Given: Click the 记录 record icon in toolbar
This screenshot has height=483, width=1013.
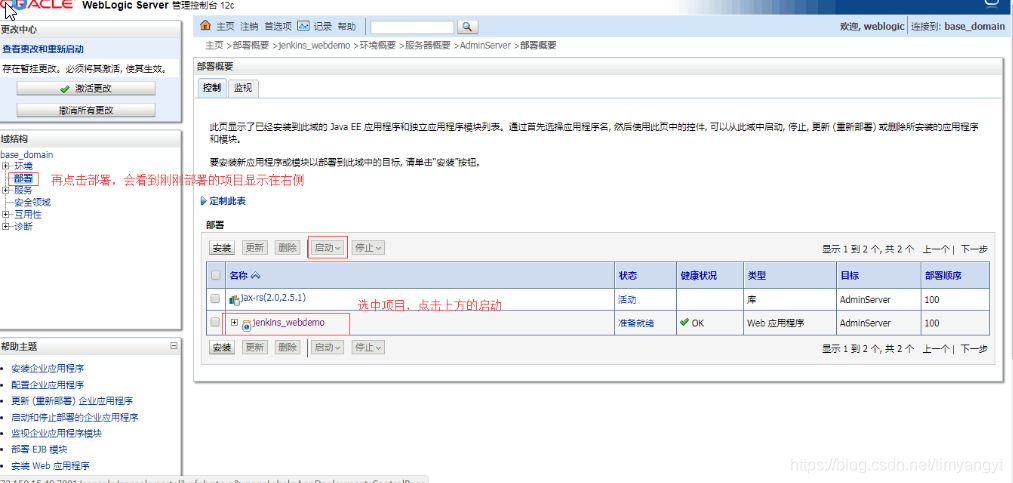Looking at the screenshot, I should click(304, 26).
